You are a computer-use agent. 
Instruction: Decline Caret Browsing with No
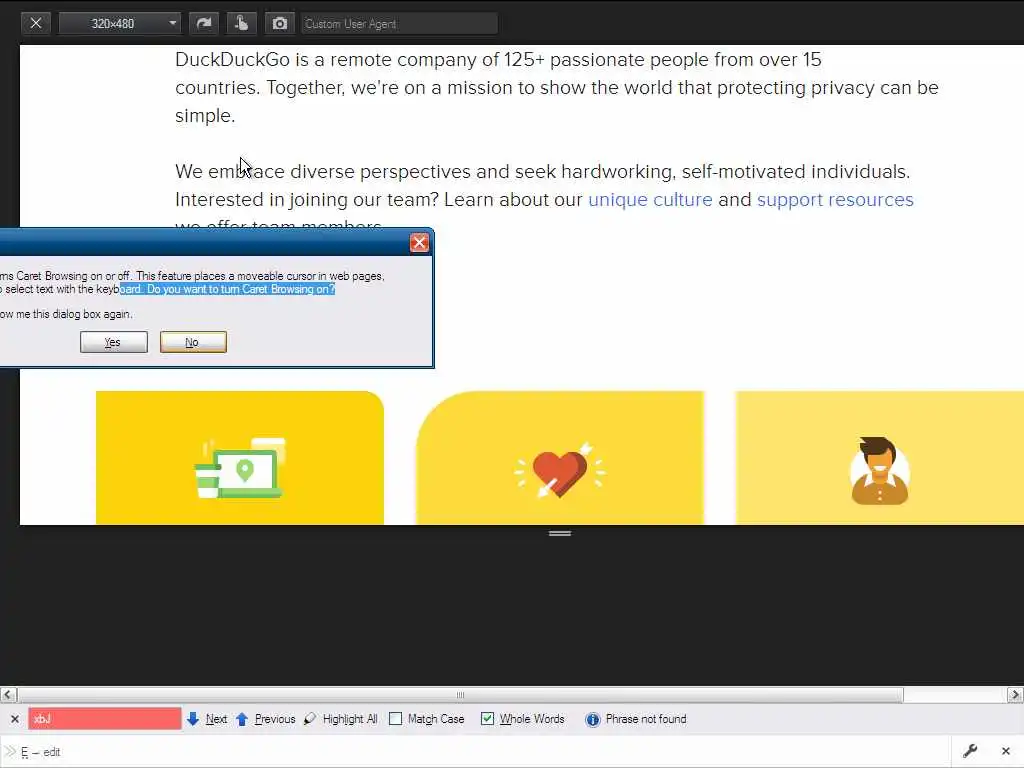click(x=193, y=342)
